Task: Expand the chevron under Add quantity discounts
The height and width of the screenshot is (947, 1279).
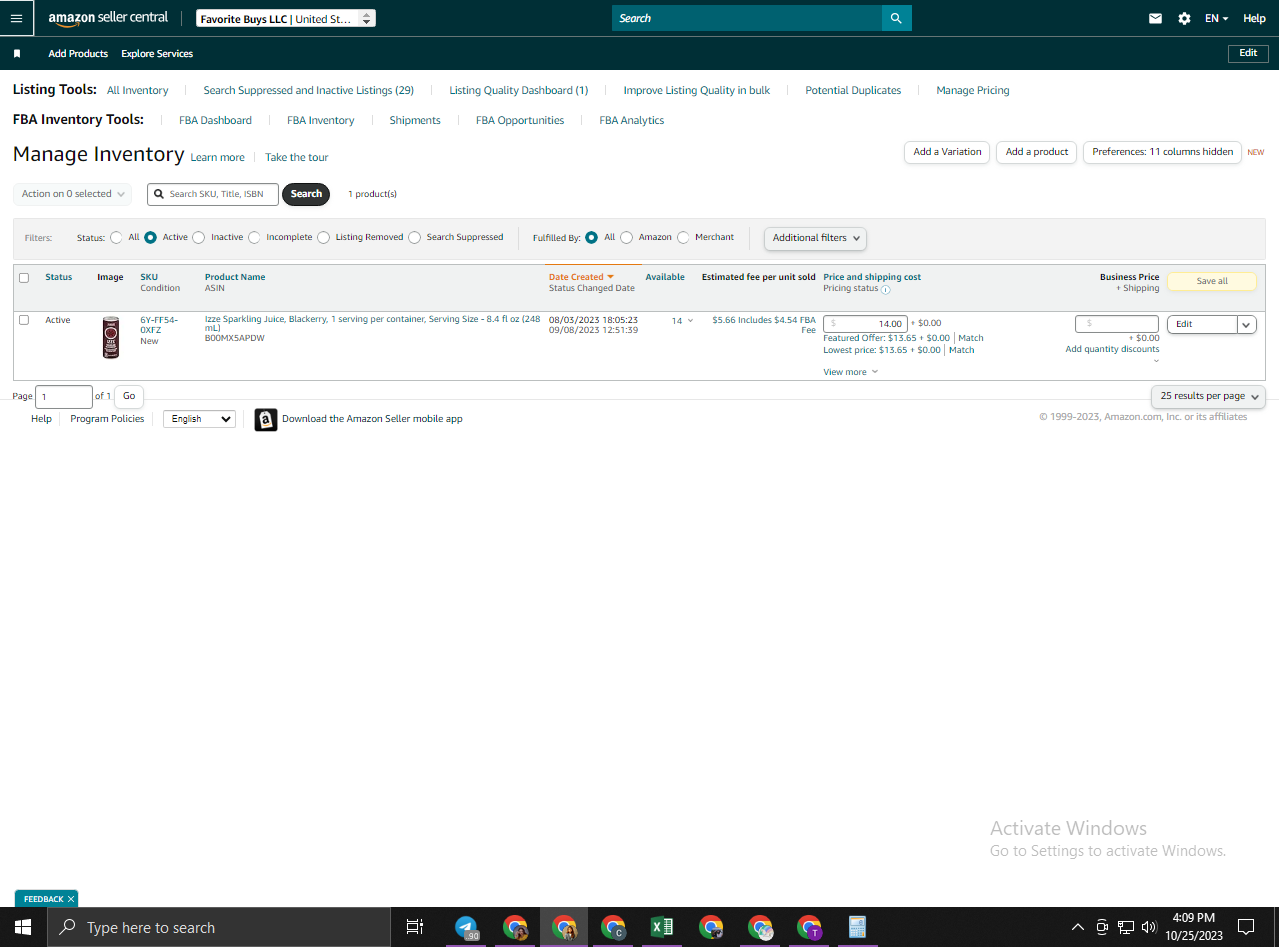Action: (x=1156, y=361)
